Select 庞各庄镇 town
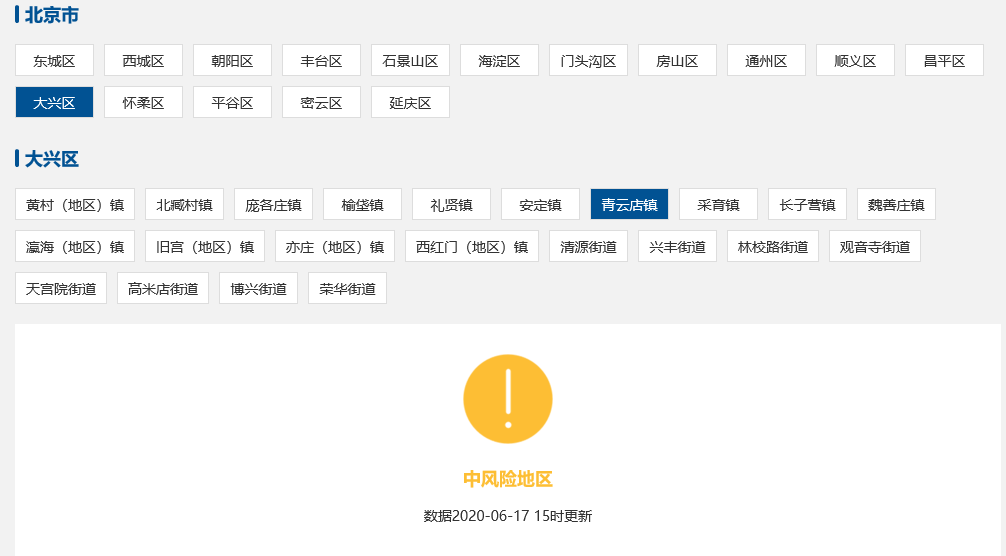 point(273,205)
